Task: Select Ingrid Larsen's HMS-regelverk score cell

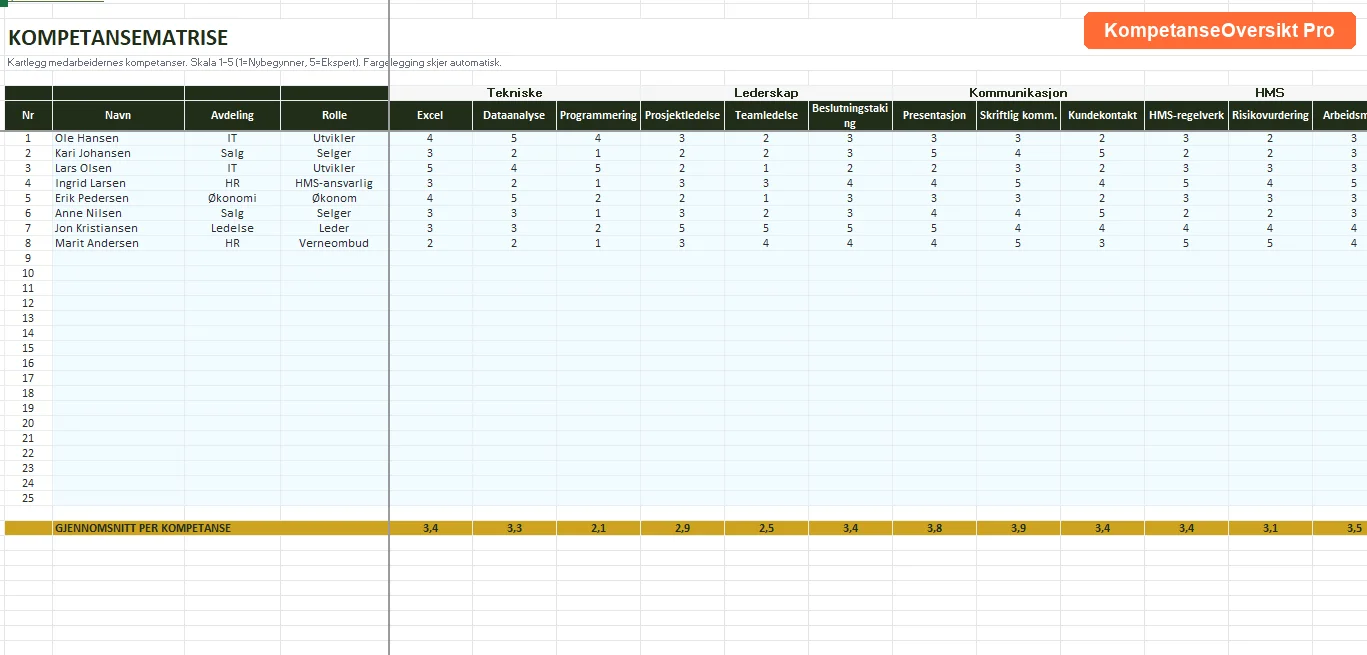Action: [x=1186, y=183]
